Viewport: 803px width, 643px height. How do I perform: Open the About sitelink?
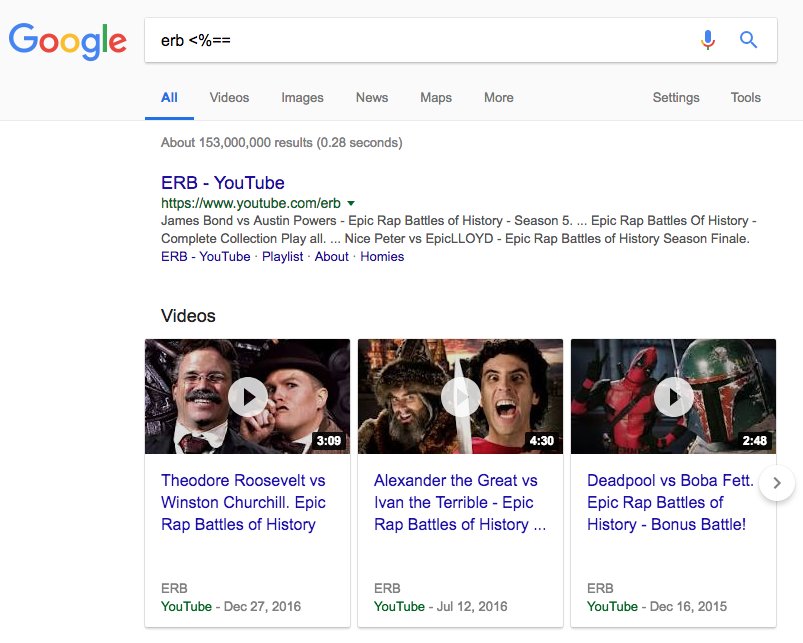point(331,256)
